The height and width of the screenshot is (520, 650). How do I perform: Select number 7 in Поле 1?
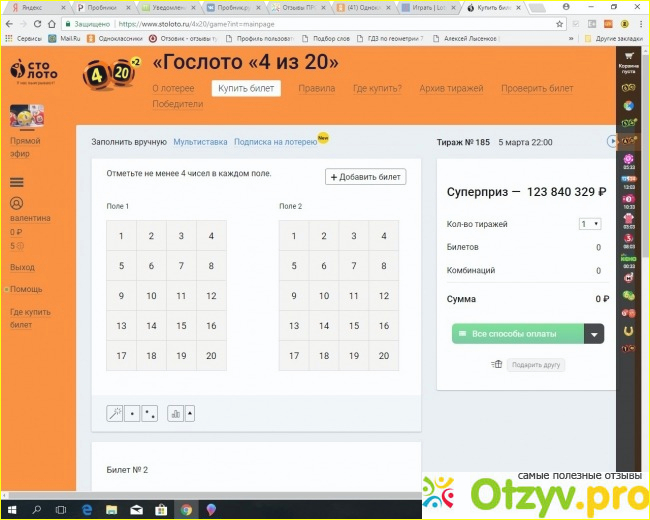tap(181, 266)
